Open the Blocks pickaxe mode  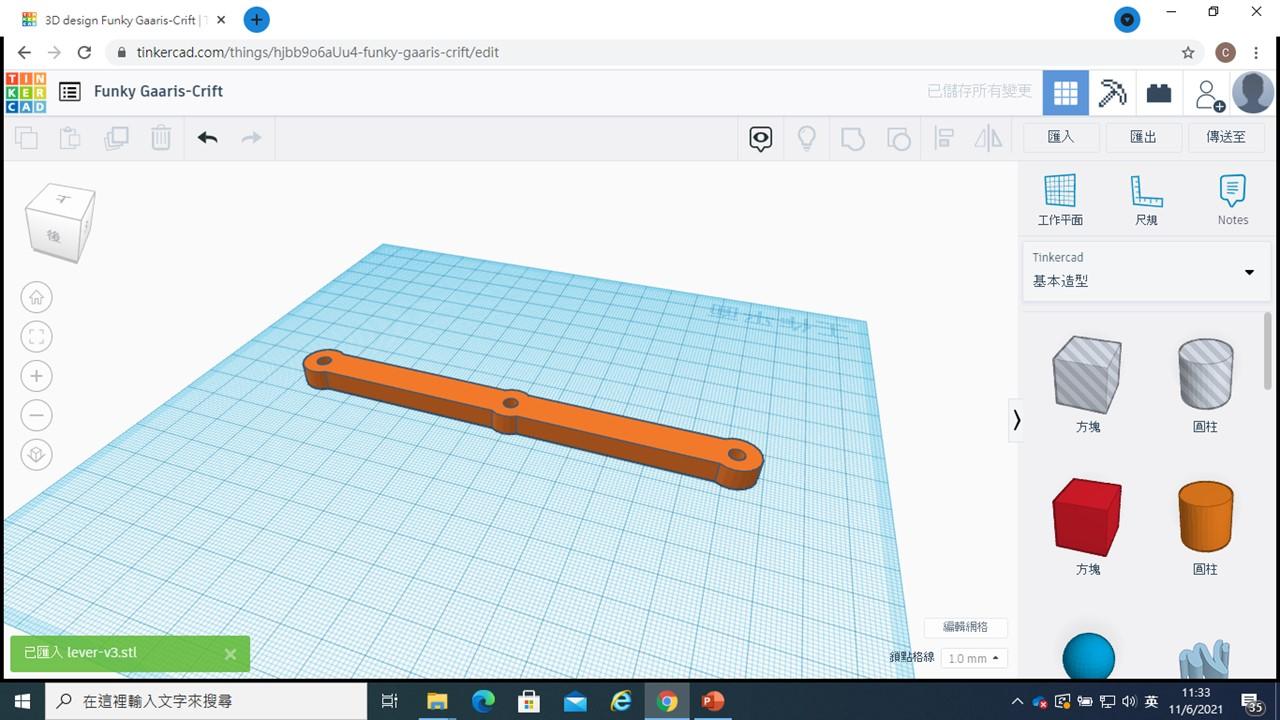coord(1112,93)
